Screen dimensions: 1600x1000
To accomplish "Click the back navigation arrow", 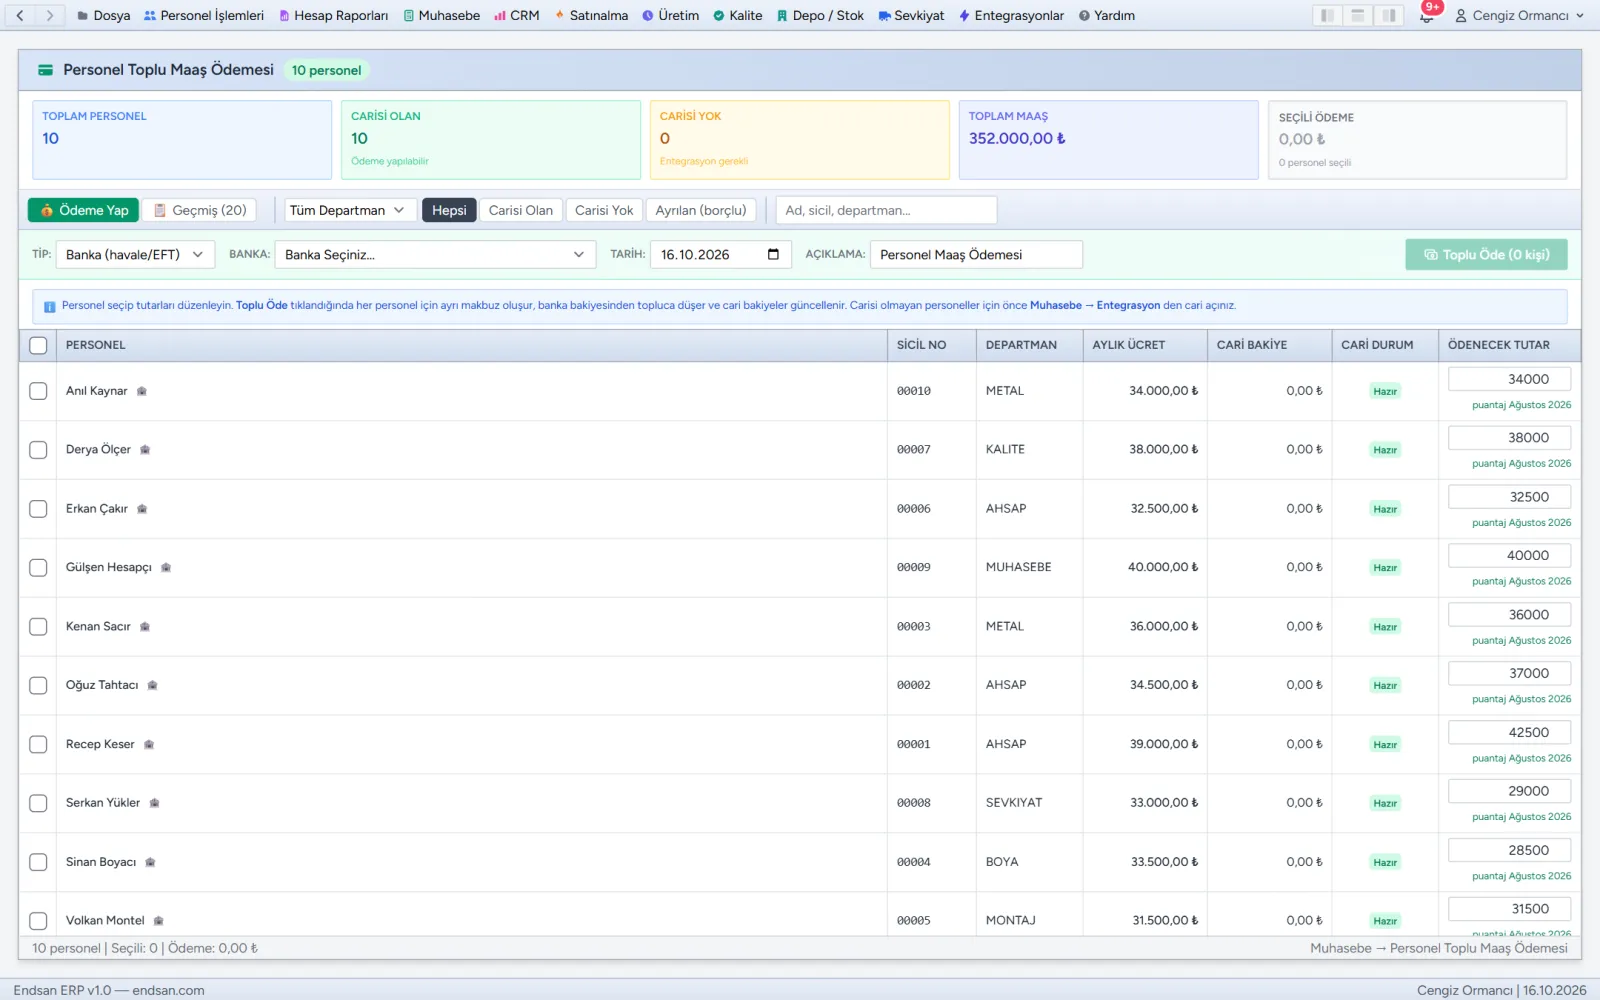I will point(20,15).
